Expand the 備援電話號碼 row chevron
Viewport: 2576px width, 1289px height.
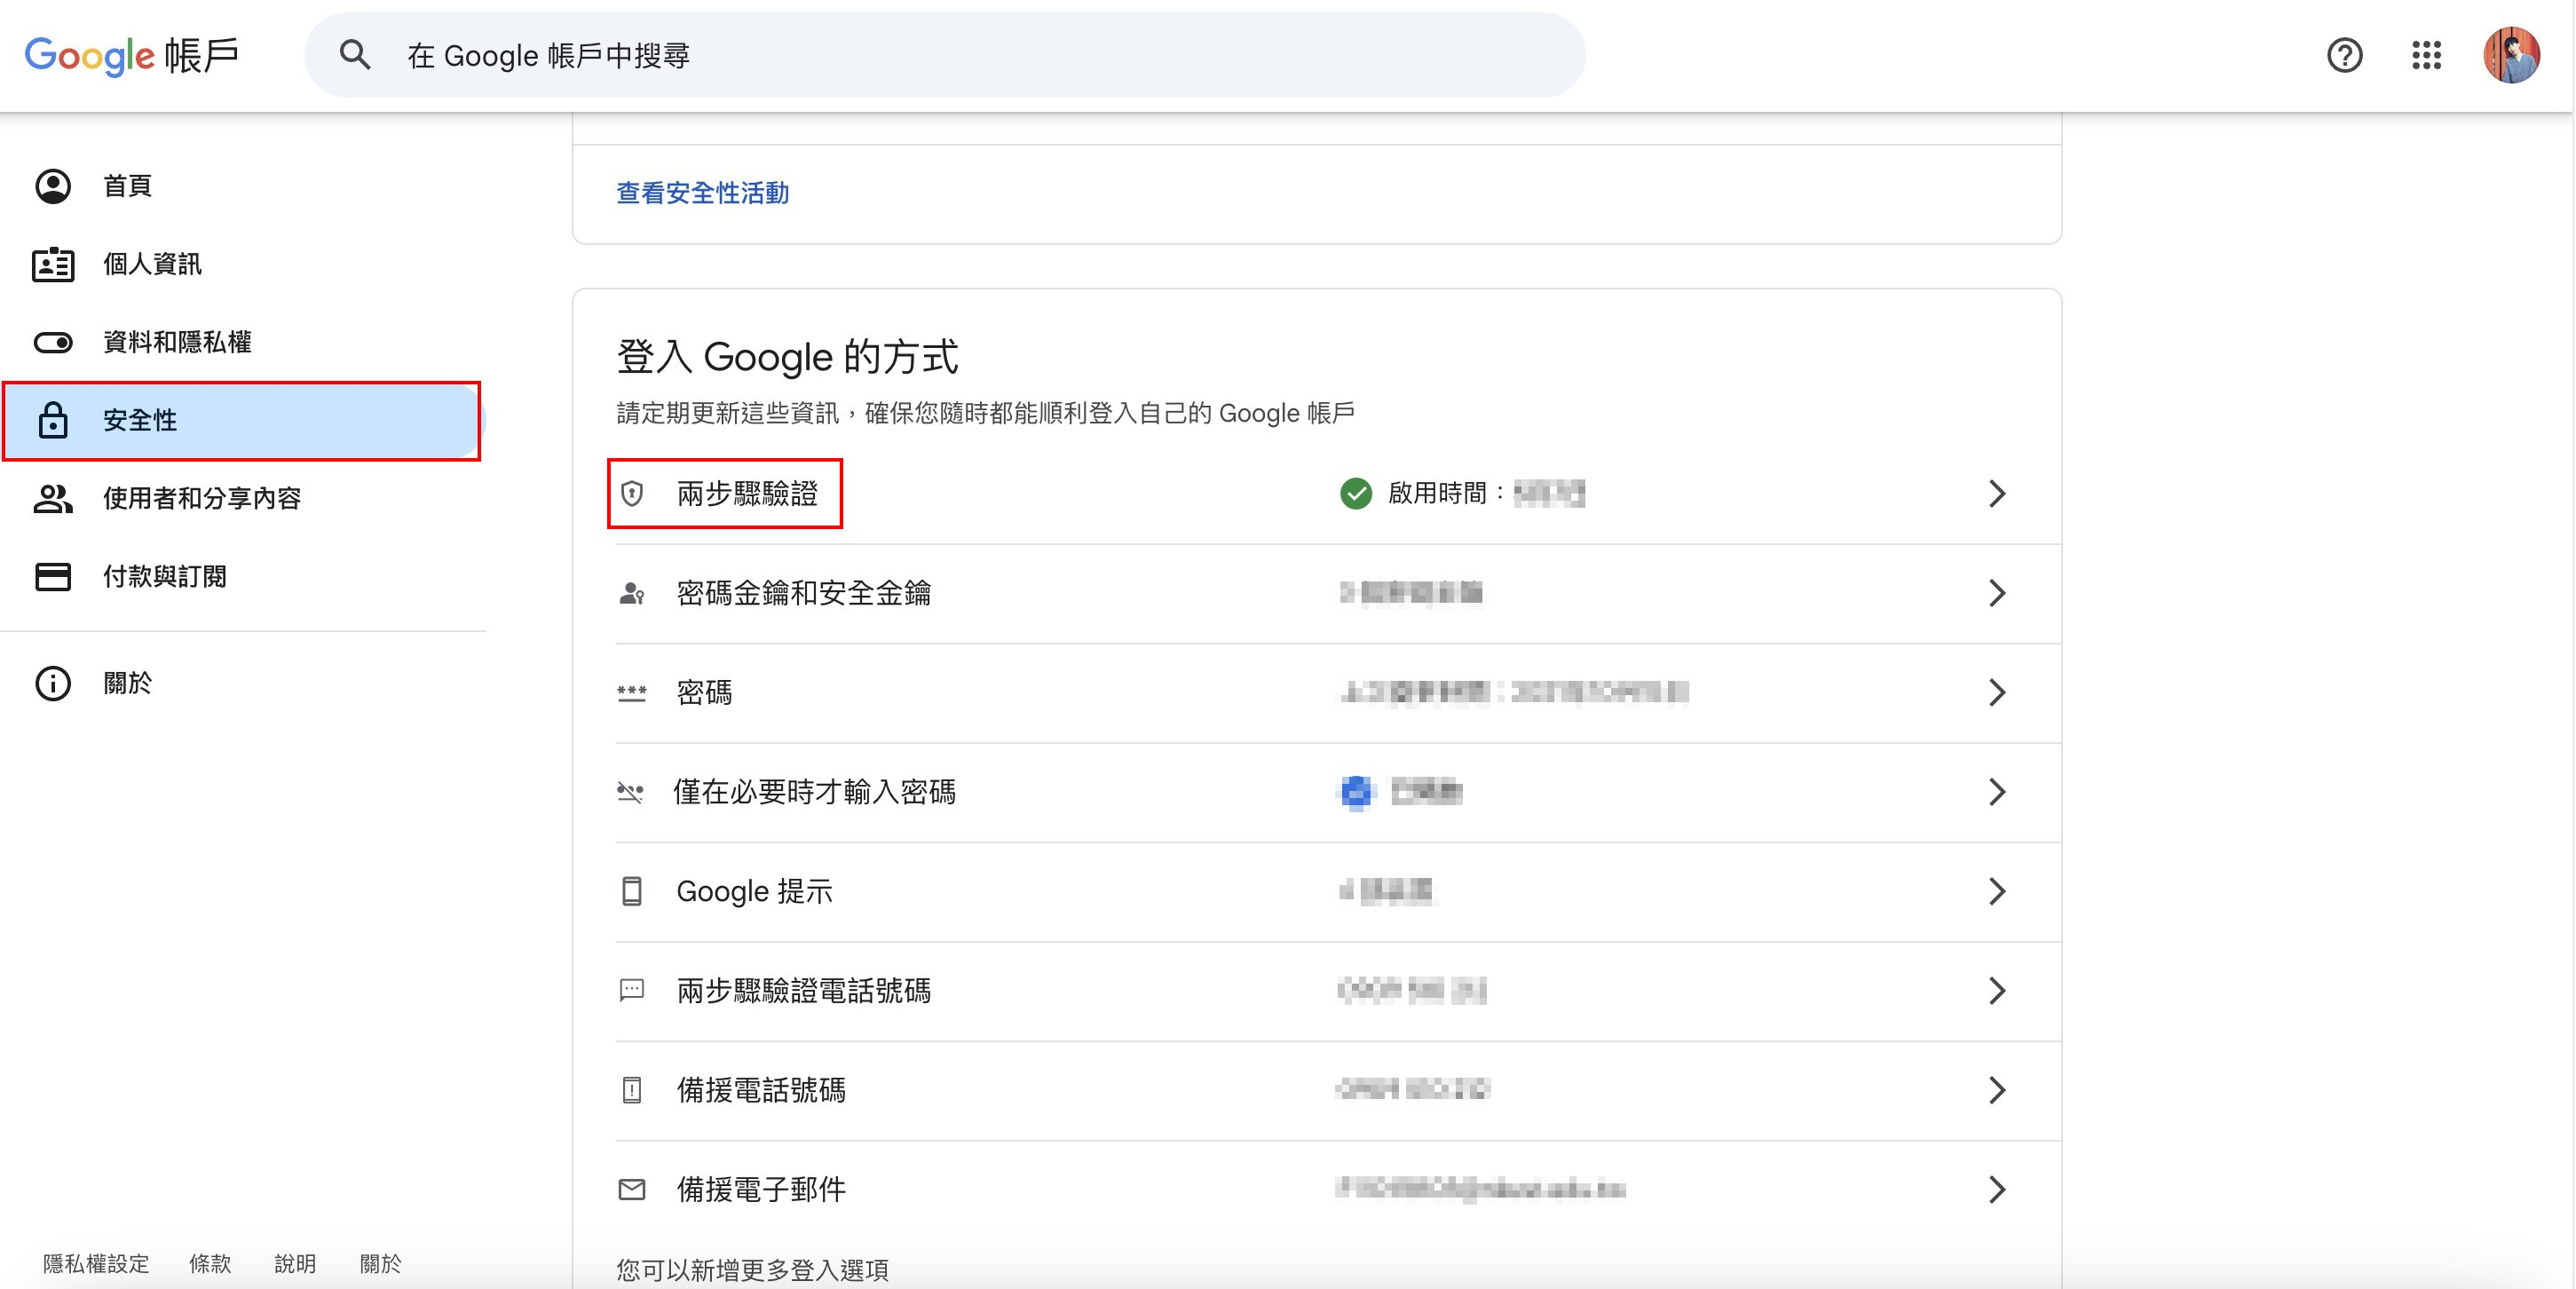click(x=1996, y=1090)
